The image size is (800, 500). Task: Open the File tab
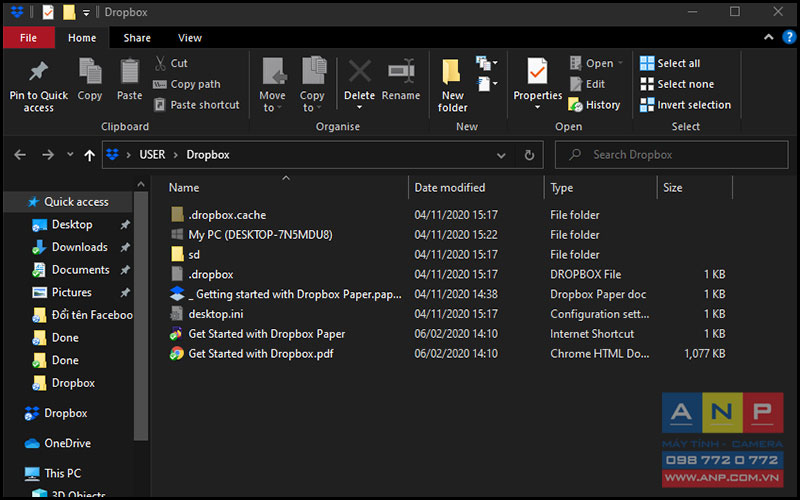coord(29,38)
